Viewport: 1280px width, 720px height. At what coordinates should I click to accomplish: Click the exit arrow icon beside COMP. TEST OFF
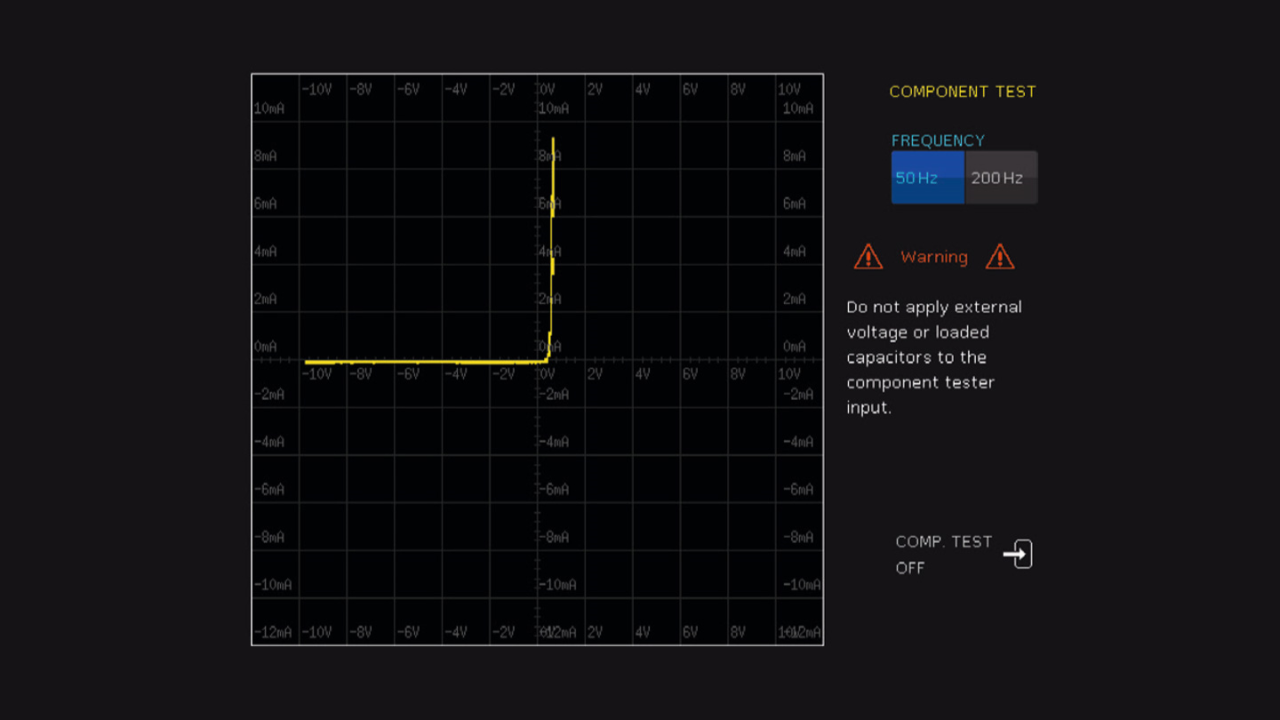[1017, 554]
